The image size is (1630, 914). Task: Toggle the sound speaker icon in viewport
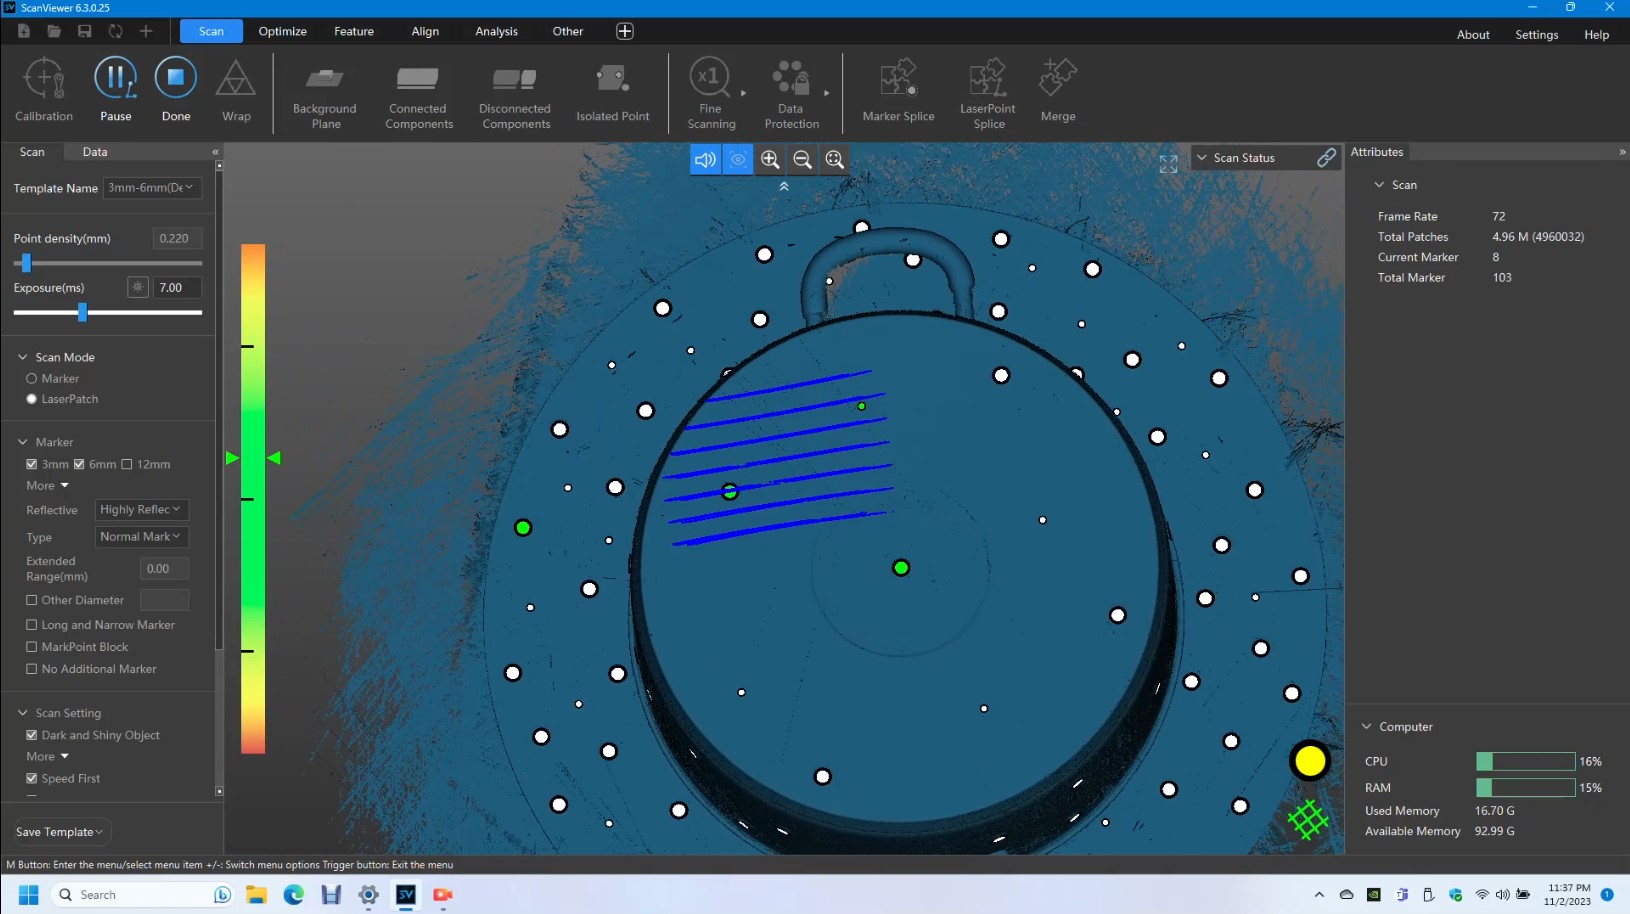[x=705, y=159]
